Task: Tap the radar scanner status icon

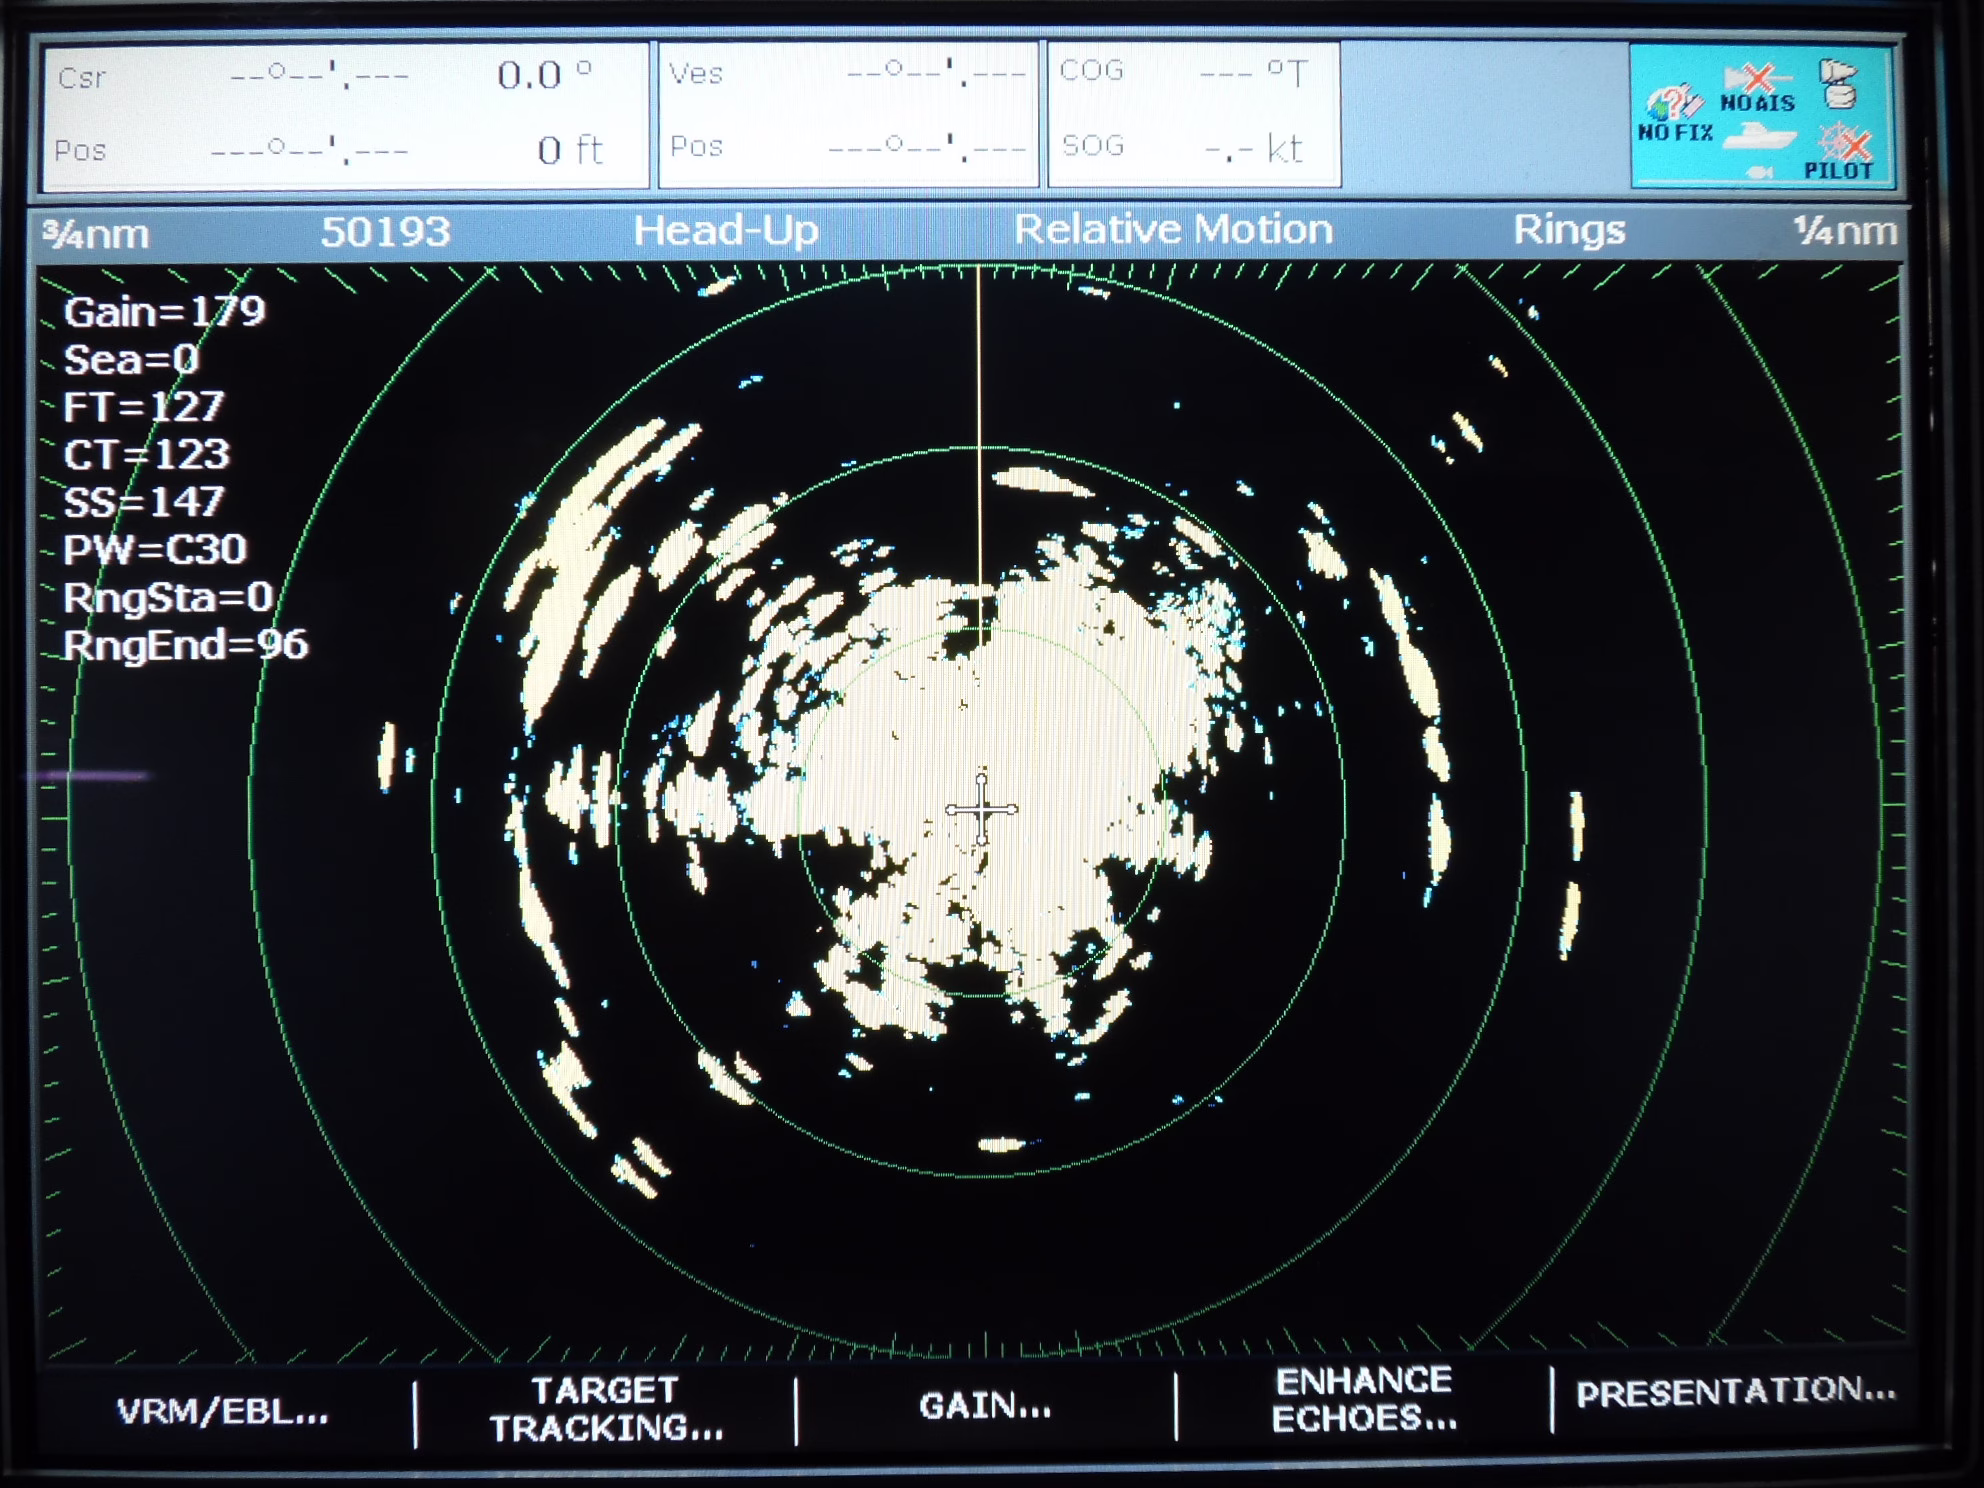Action: pyautogui.click(x=1838, y=83)
